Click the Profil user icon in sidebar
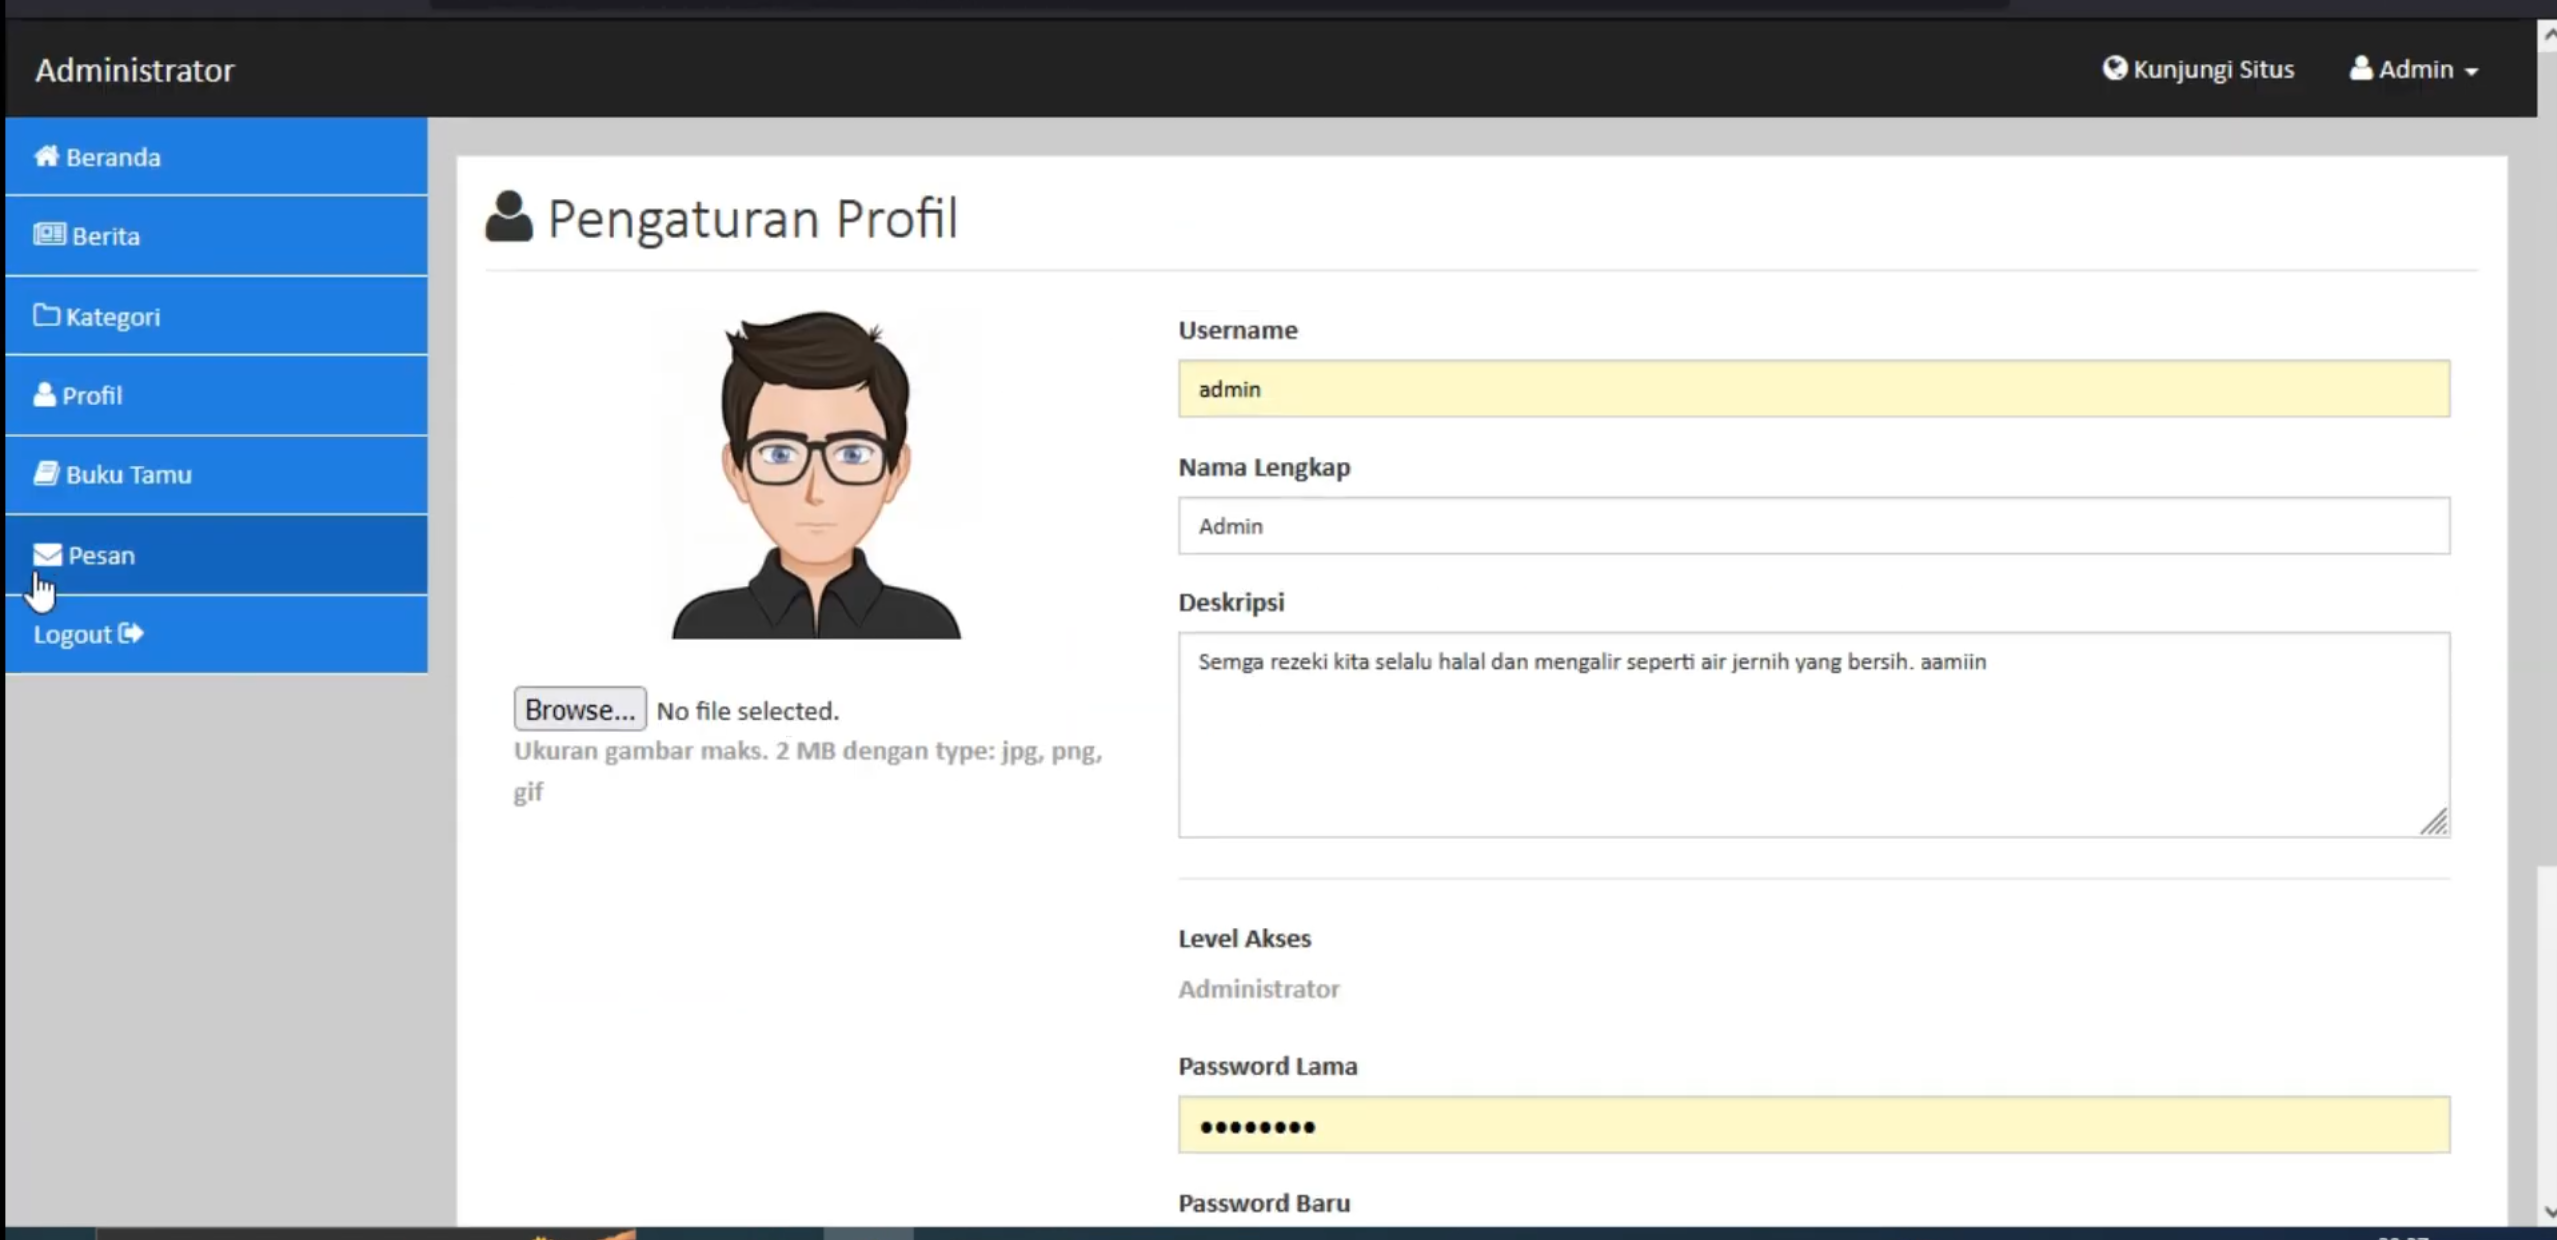The height and width of the screenshot is (1240, 2557). coord(44,394)
